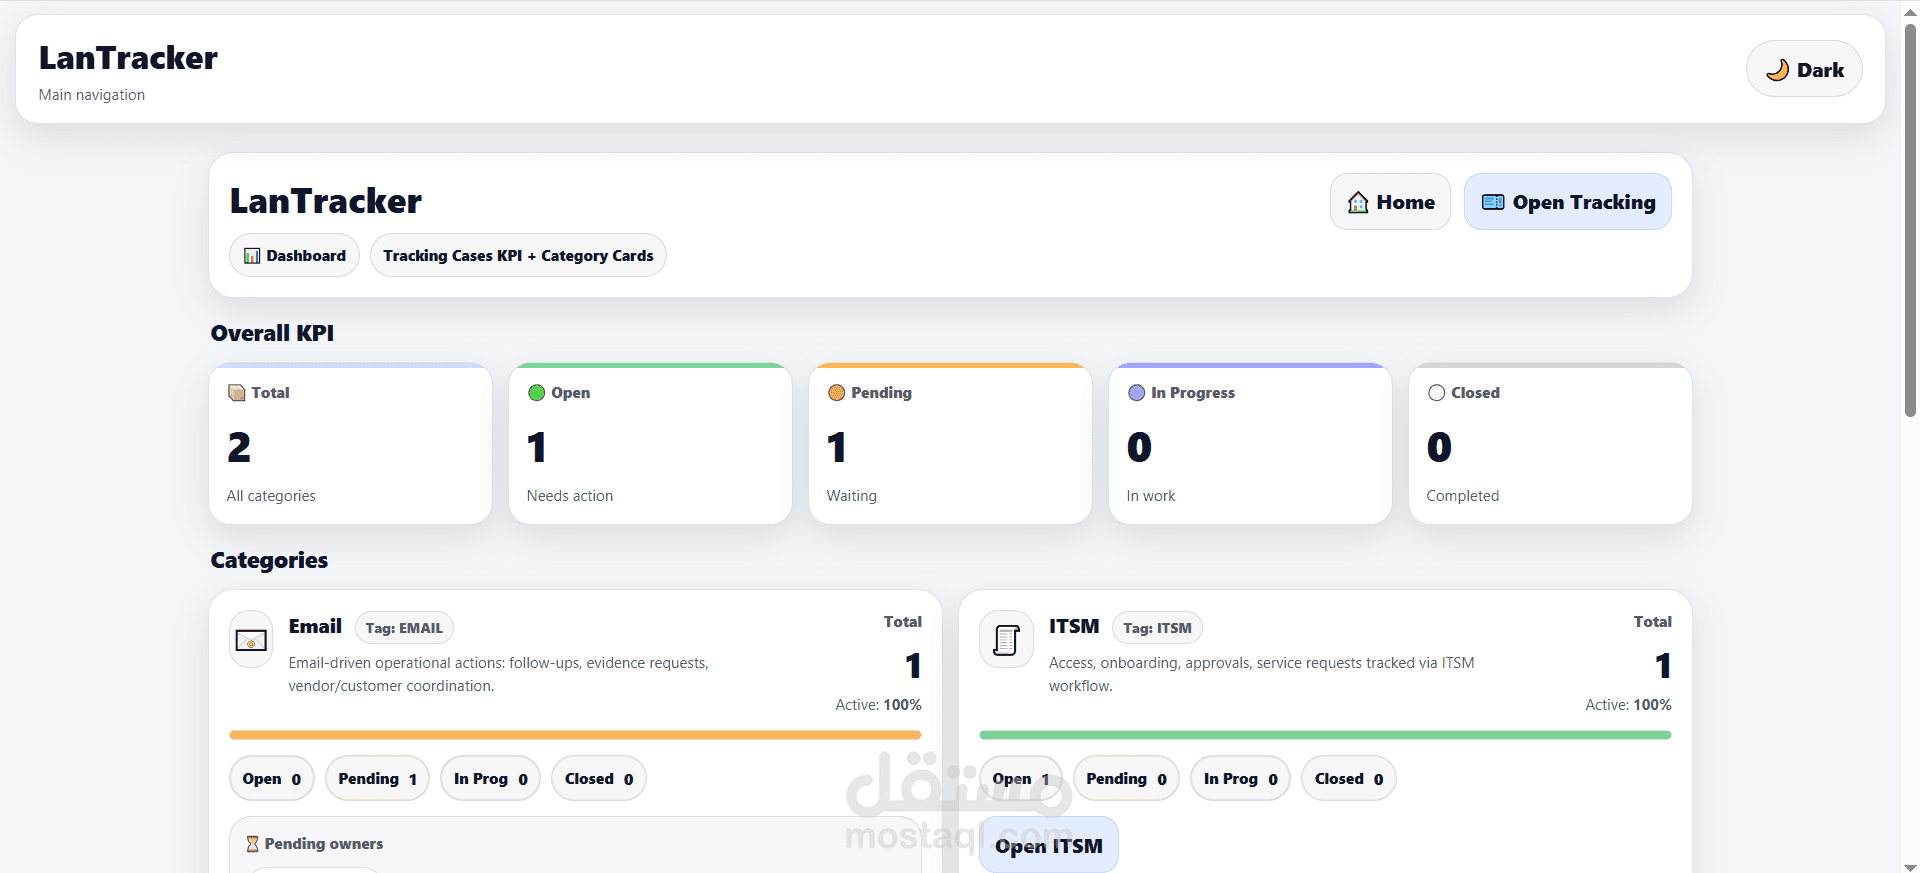Click the Email category title
Screen dimensions: 1920x873
click(x=315, y=626)
